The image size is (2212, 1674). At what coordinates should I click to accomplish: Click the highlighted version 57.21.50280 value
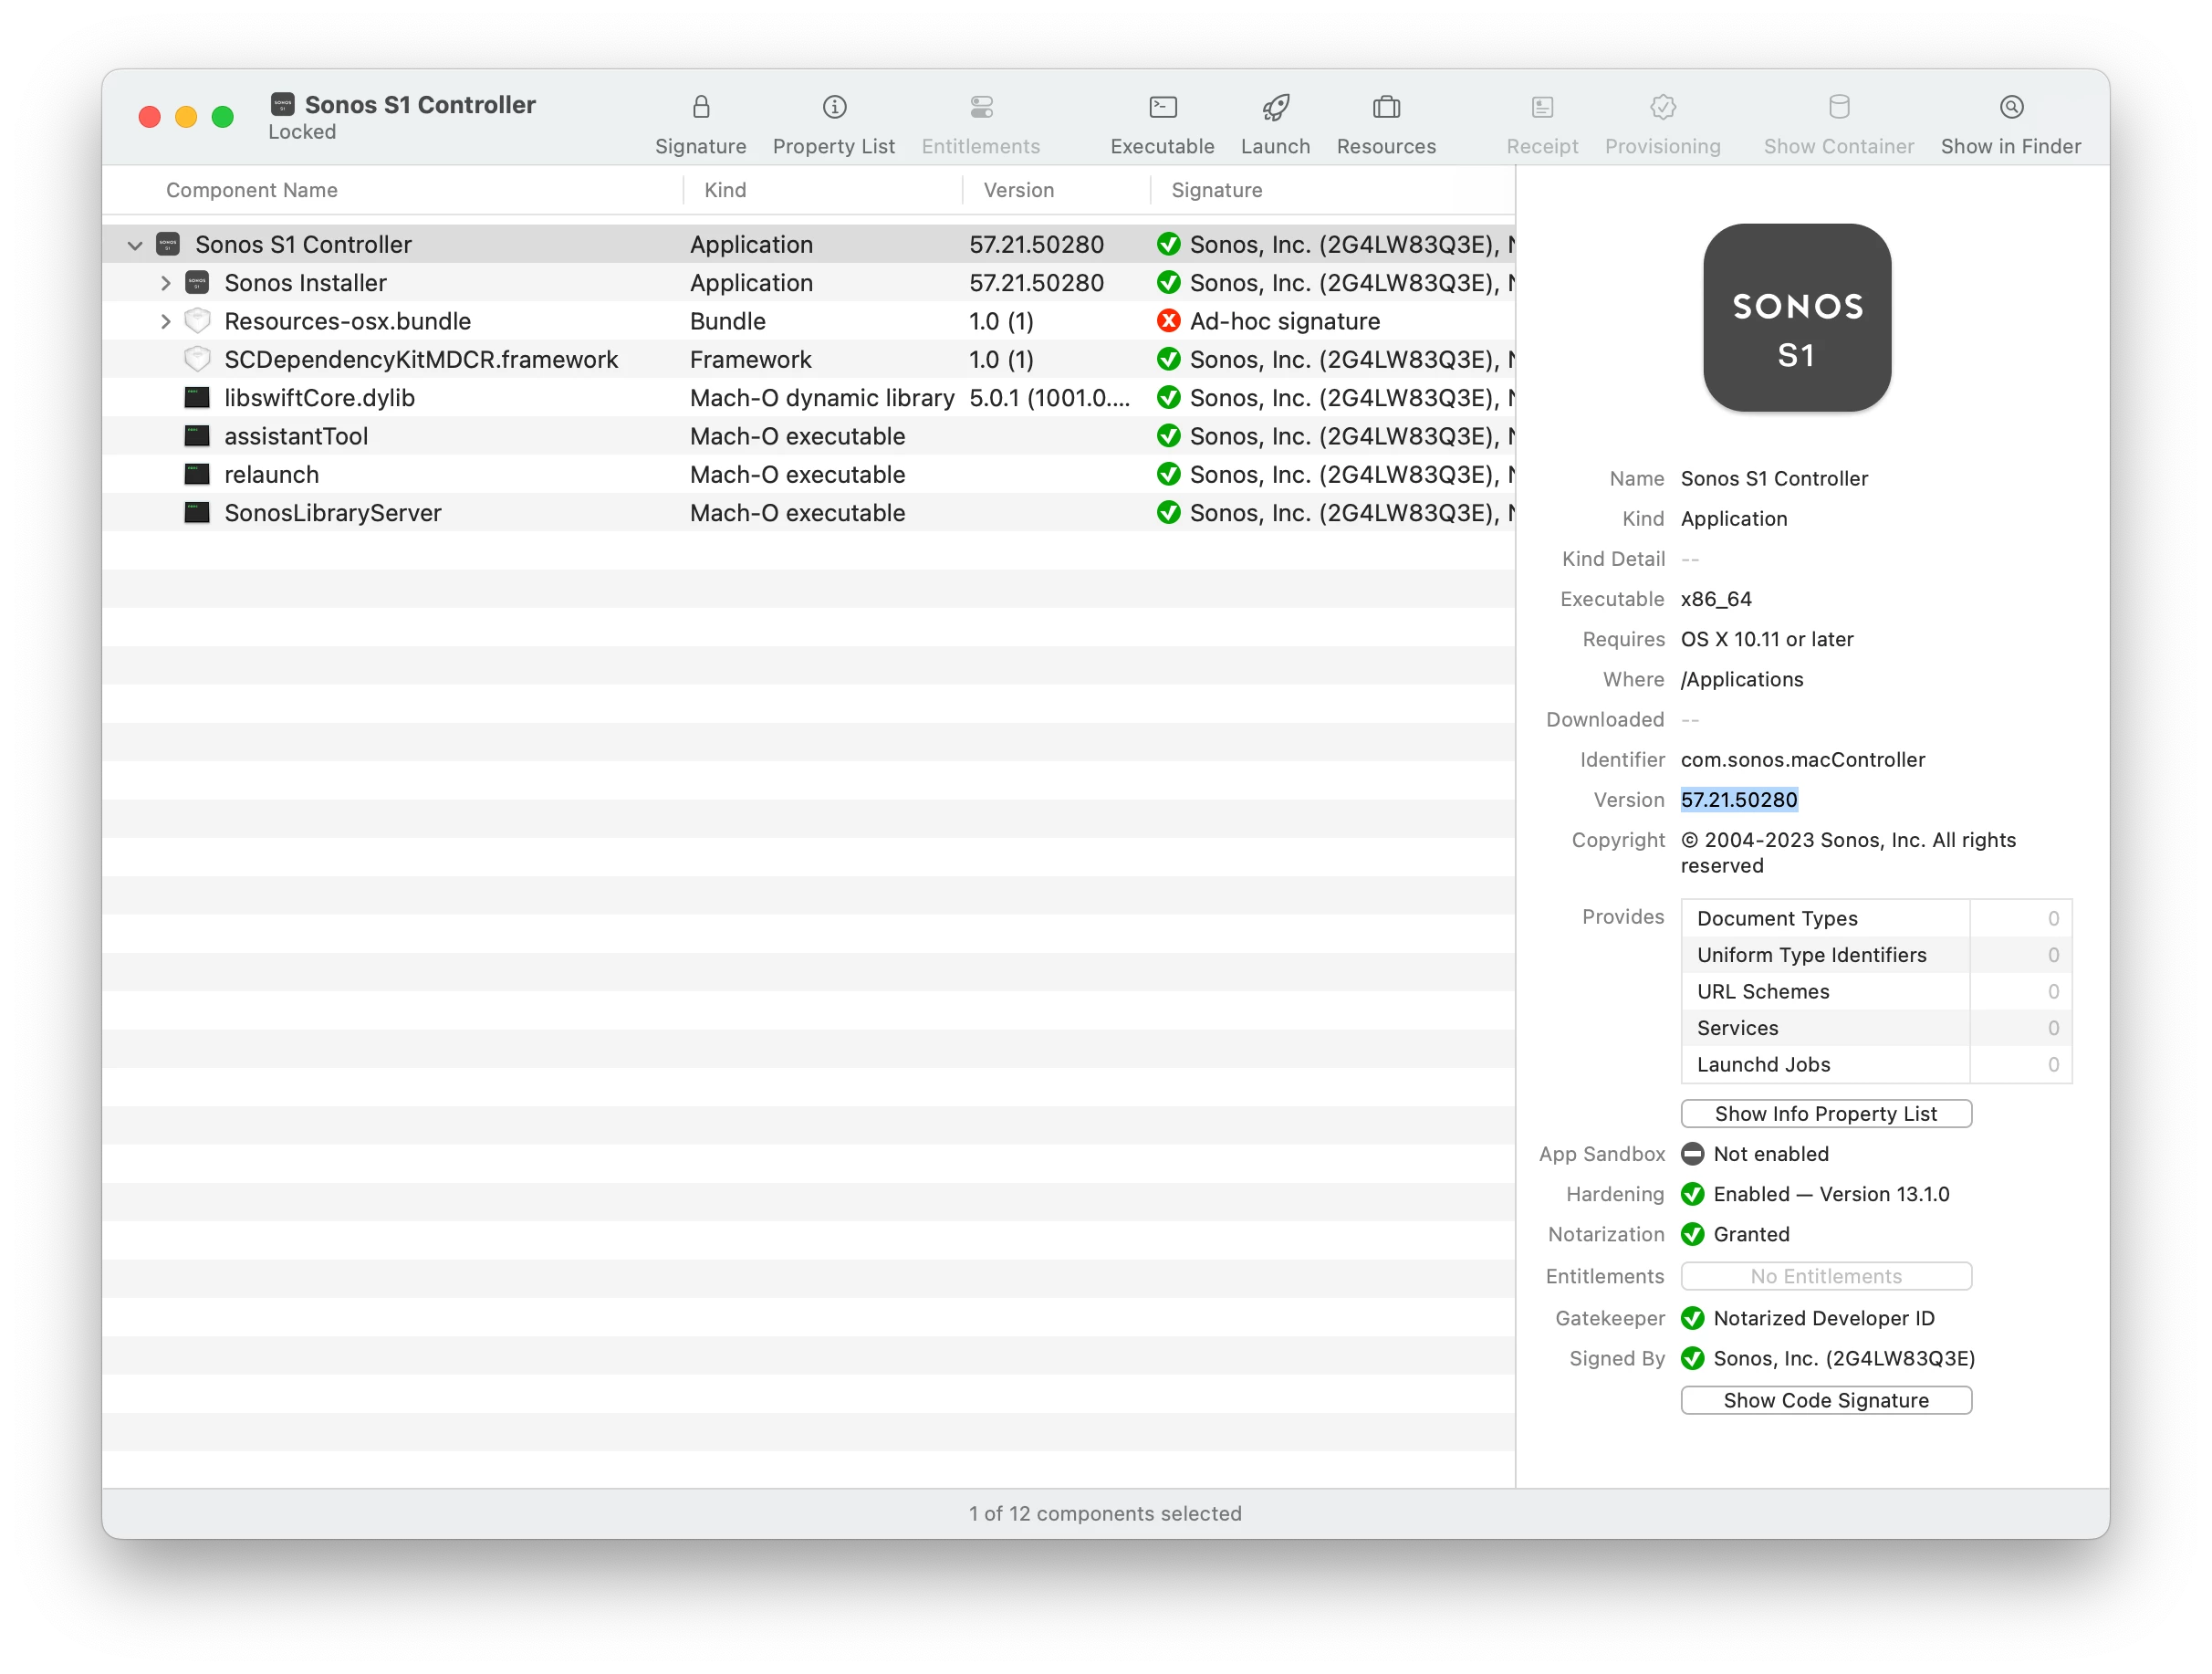click(1739, 800)
